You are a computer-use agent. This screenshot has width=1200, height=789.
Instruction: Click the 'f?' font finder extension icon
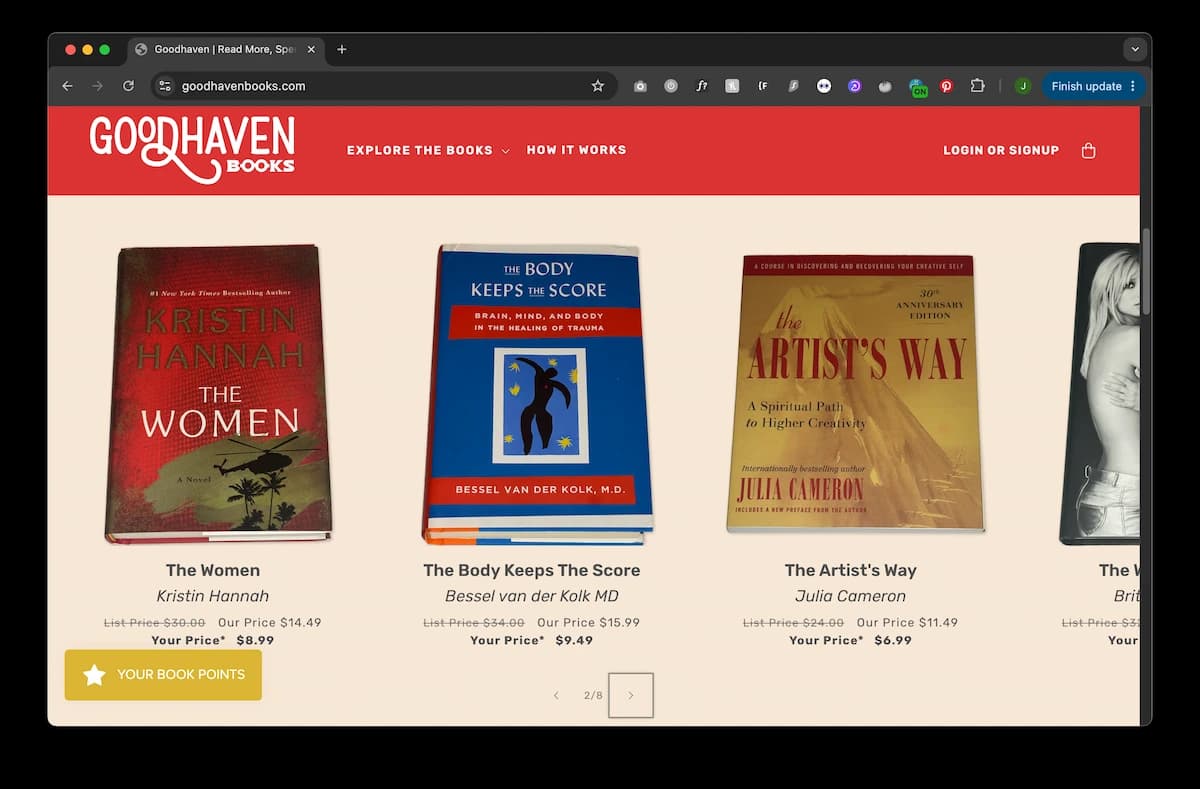pyautogui.click(x=702, y=86)
